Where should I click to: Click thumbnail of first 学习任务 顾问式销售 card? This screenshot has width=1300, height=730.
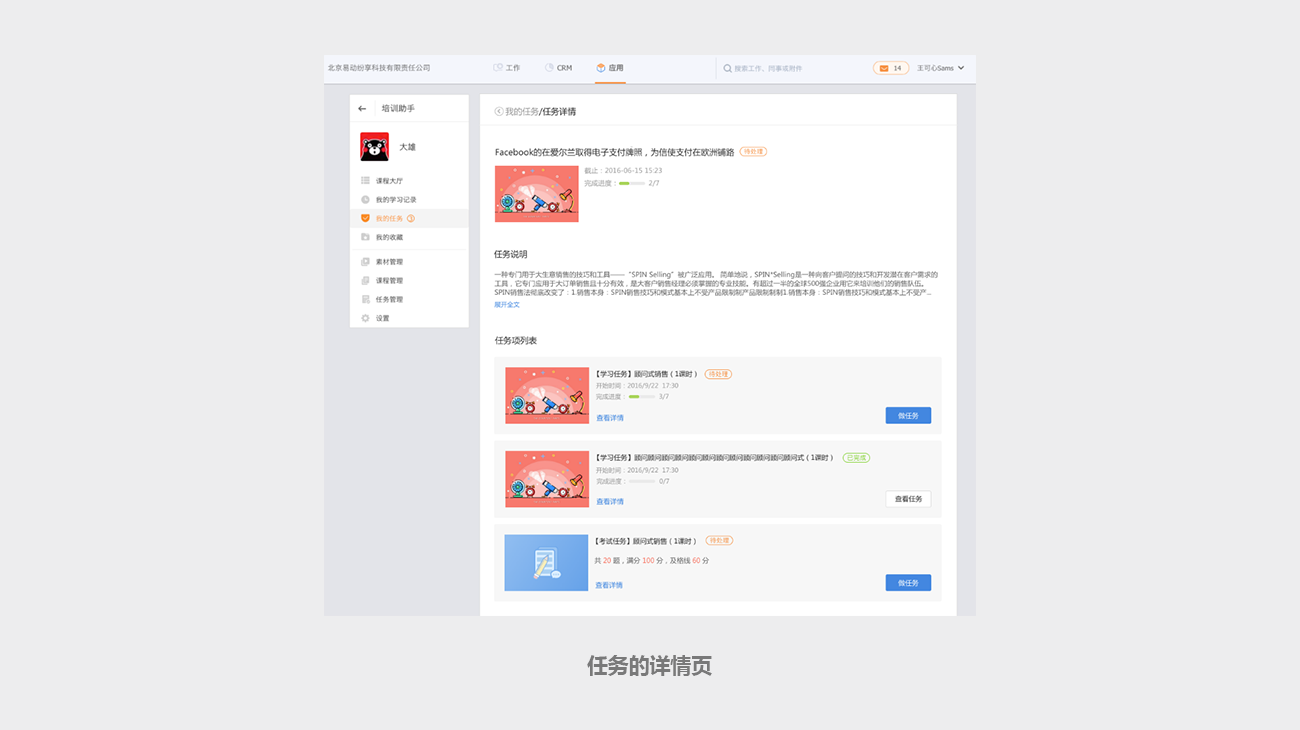click(x=547, y=395)
